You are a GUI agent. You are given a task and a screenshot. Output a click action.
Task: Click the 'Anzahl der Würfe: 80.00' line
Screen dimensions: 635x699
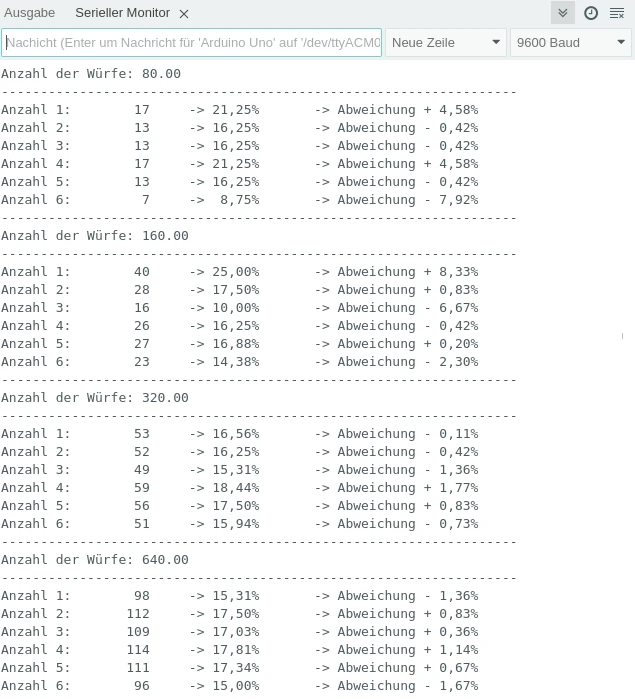(91, 74)
